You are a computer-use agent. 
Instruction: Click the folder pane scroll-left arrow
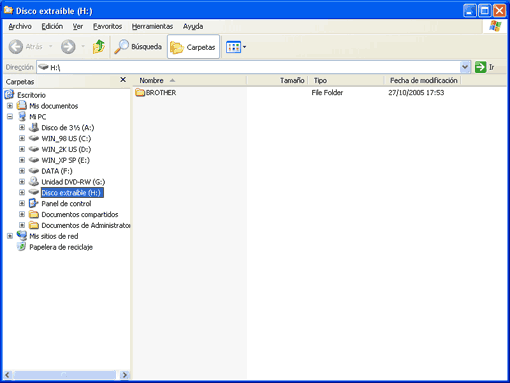coord(8,375)
